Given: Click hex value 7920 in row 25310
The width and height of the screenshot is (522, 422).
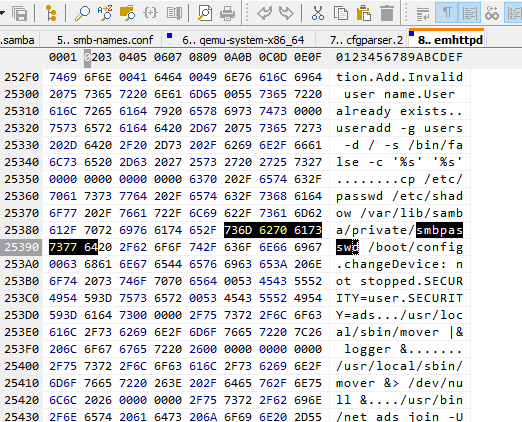Looking at the screenshot, I should click(168, 111).
